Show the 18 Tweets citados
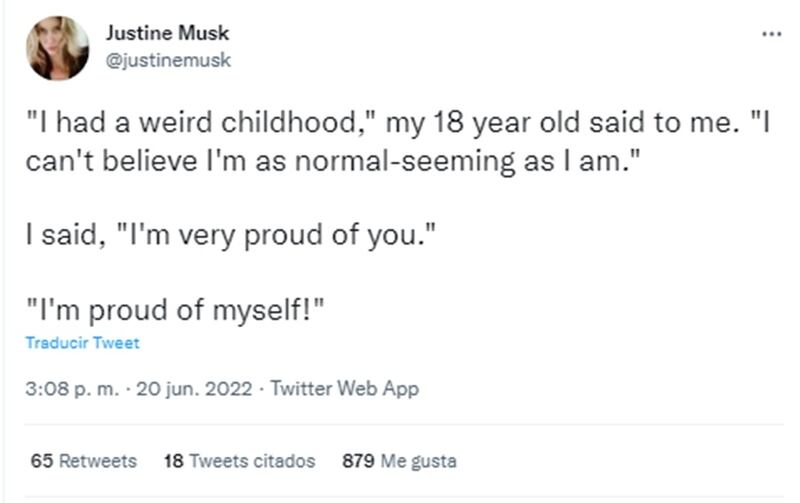This screenshot has width=800, height=503. pos(239,461)
